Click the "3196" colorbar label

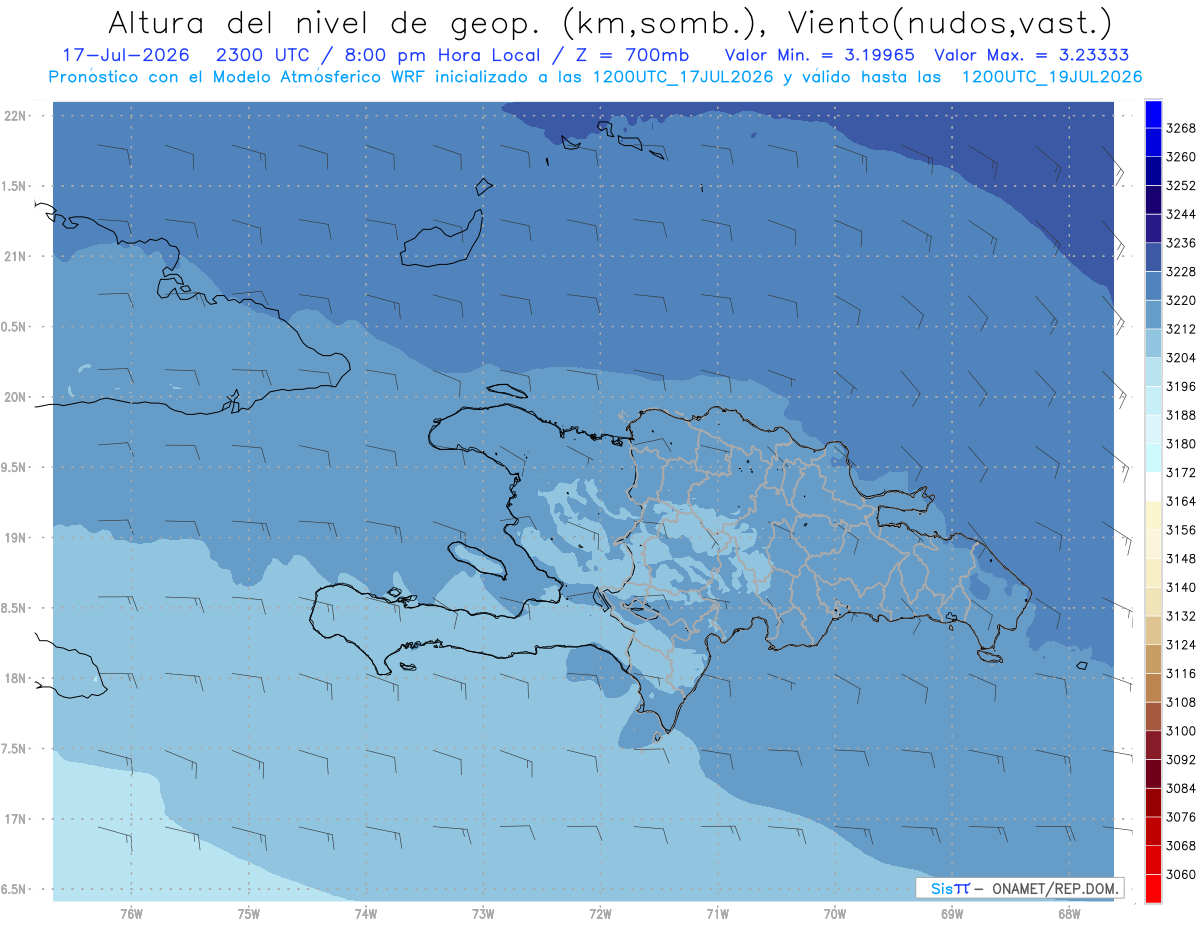pos(1181,386)
